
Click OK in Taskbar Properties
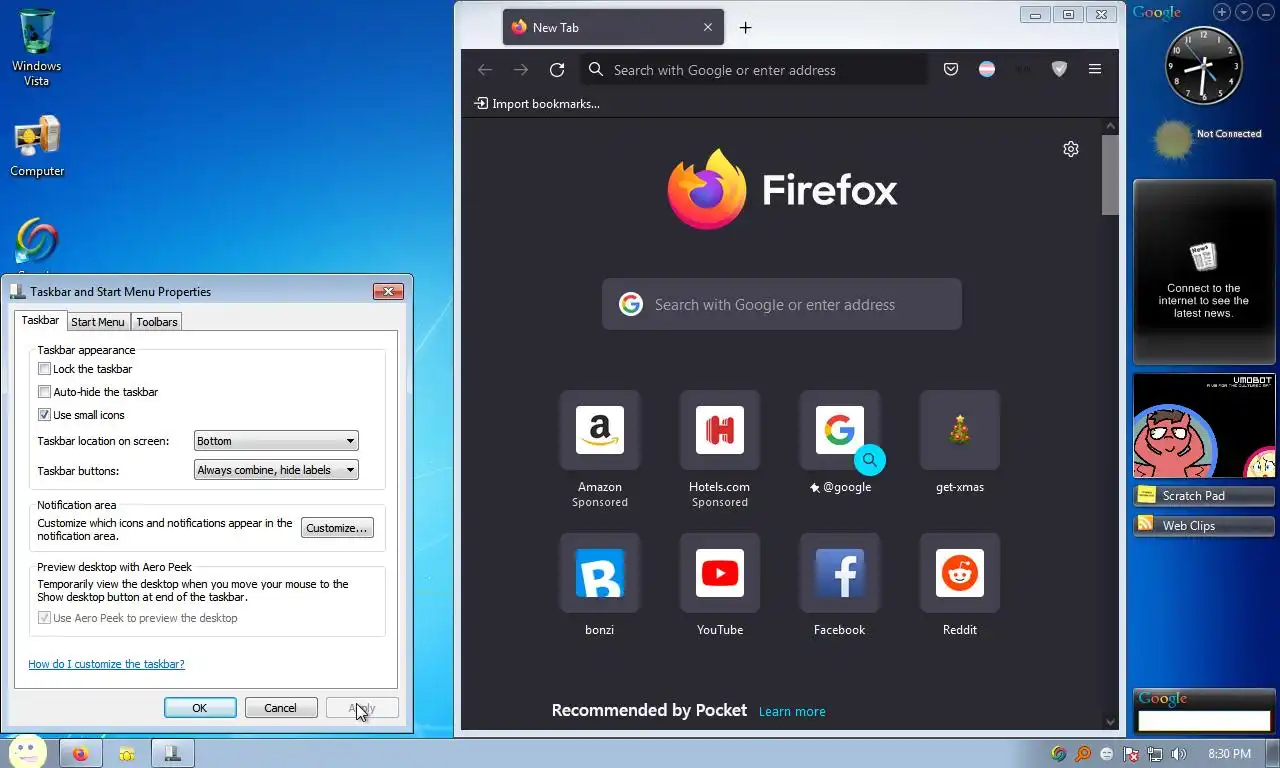200,708
